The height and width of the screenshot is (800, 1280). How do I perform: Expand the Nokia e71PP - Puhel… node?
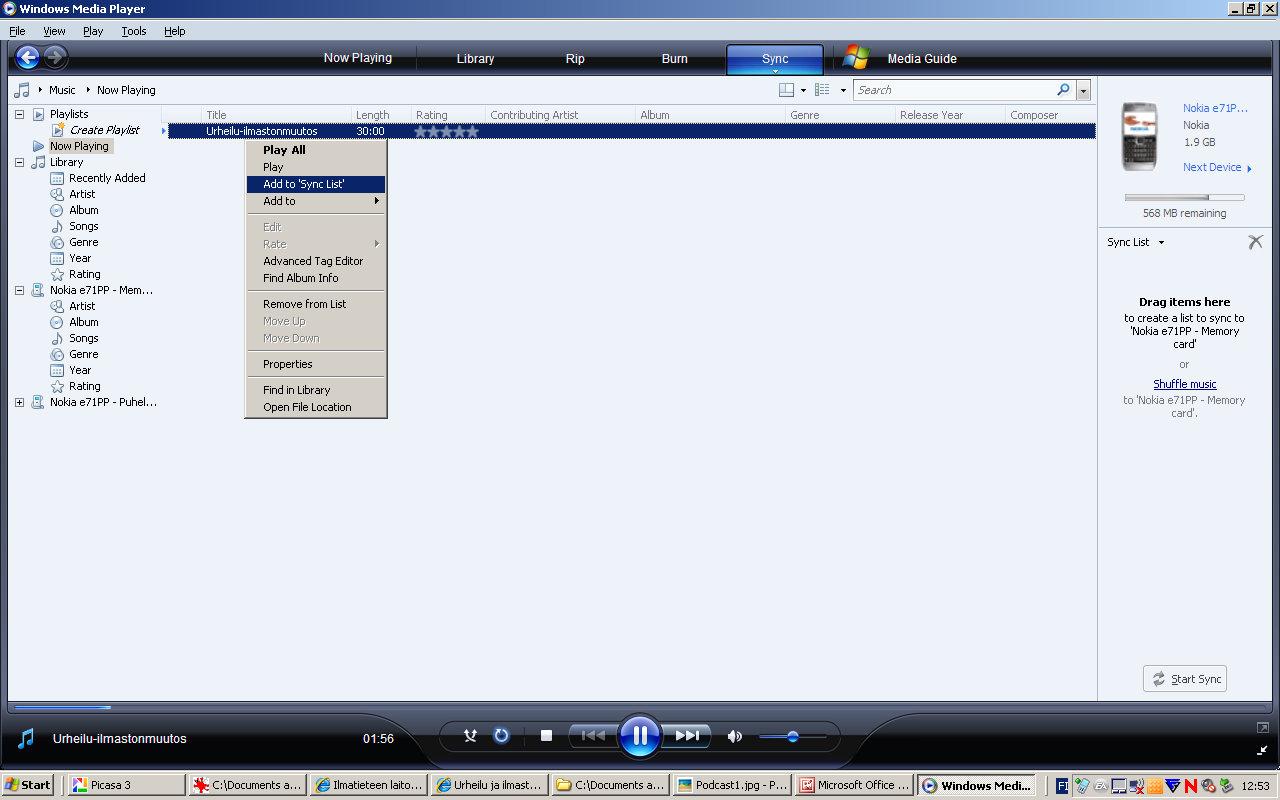point(19,402)
